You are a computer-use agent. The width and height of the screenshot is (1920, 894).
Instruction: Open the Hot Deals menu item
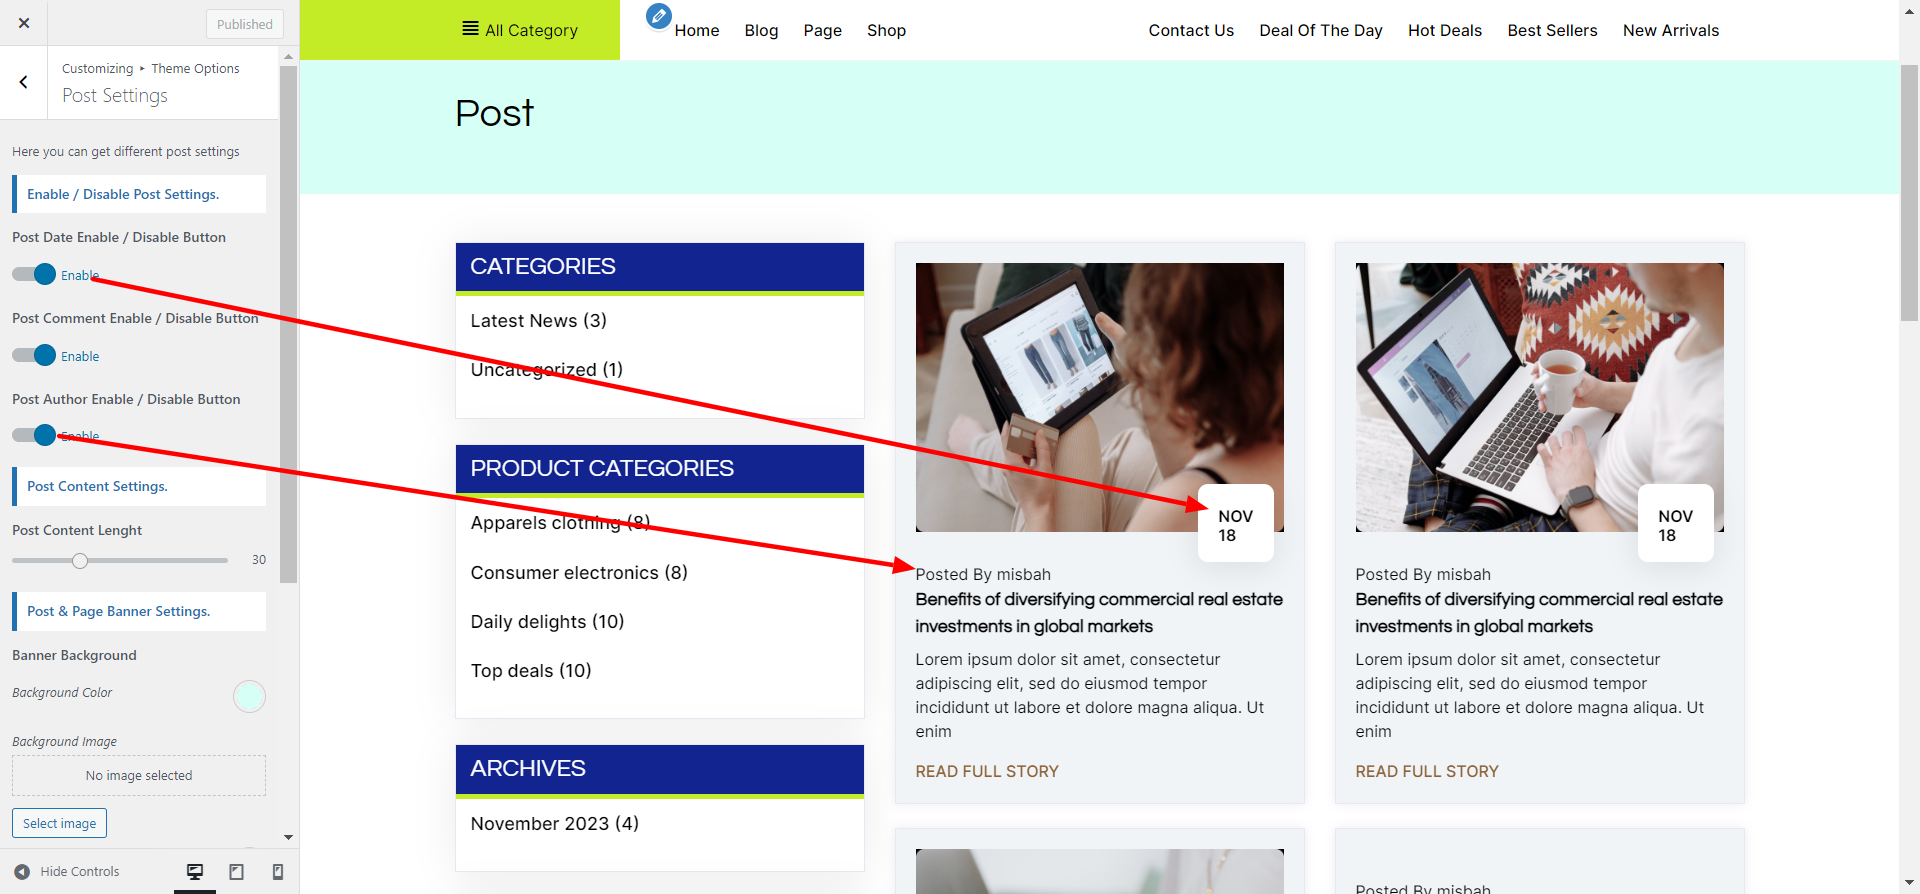click(x=1444, y=31)
